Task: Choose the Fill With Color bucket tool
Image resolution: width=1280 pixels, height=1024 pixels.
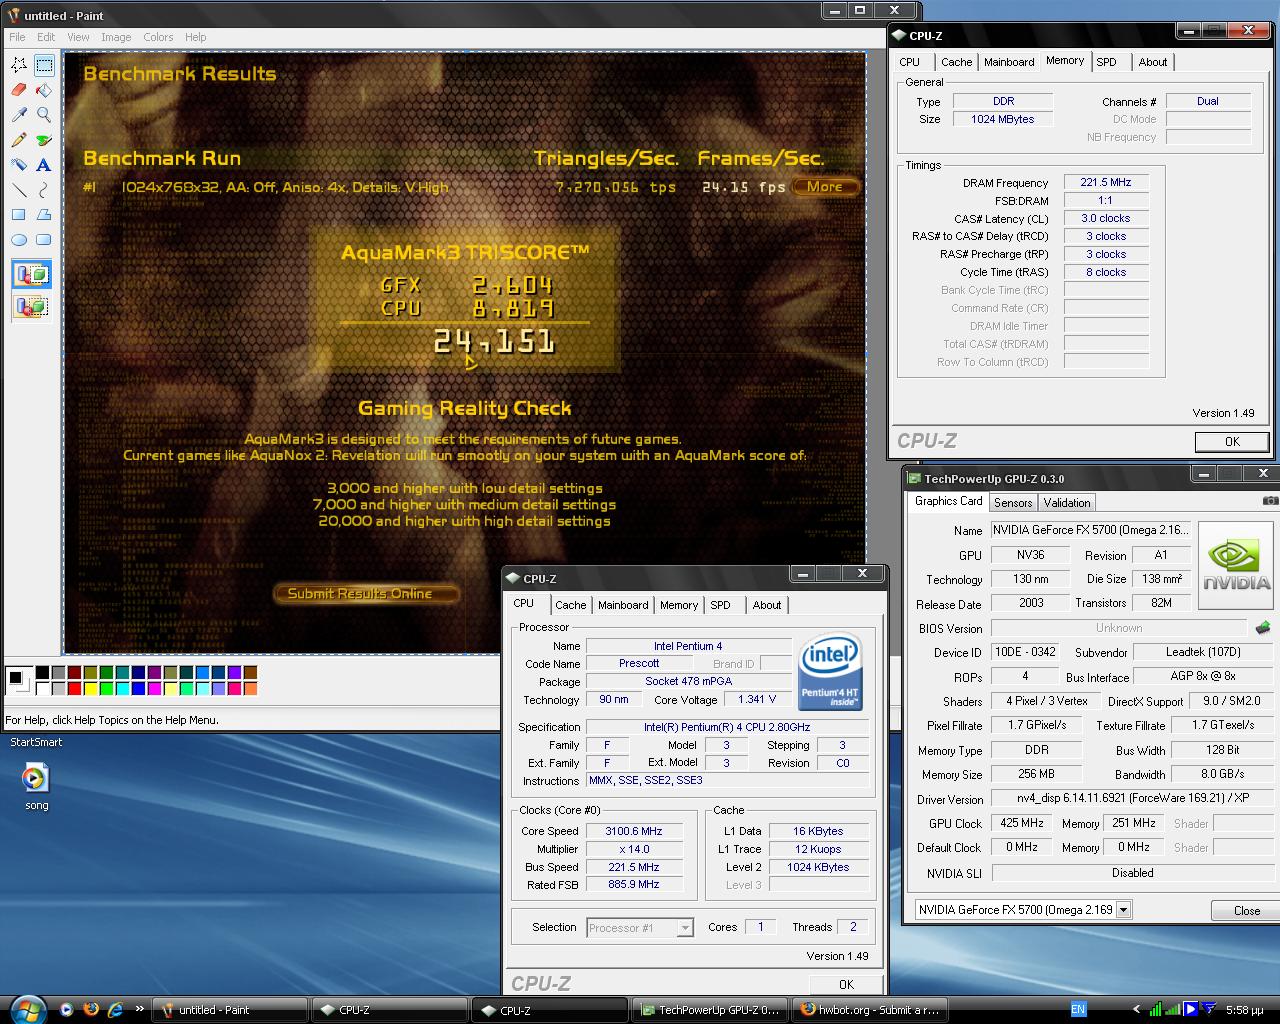Action: (x=44, y=90)
